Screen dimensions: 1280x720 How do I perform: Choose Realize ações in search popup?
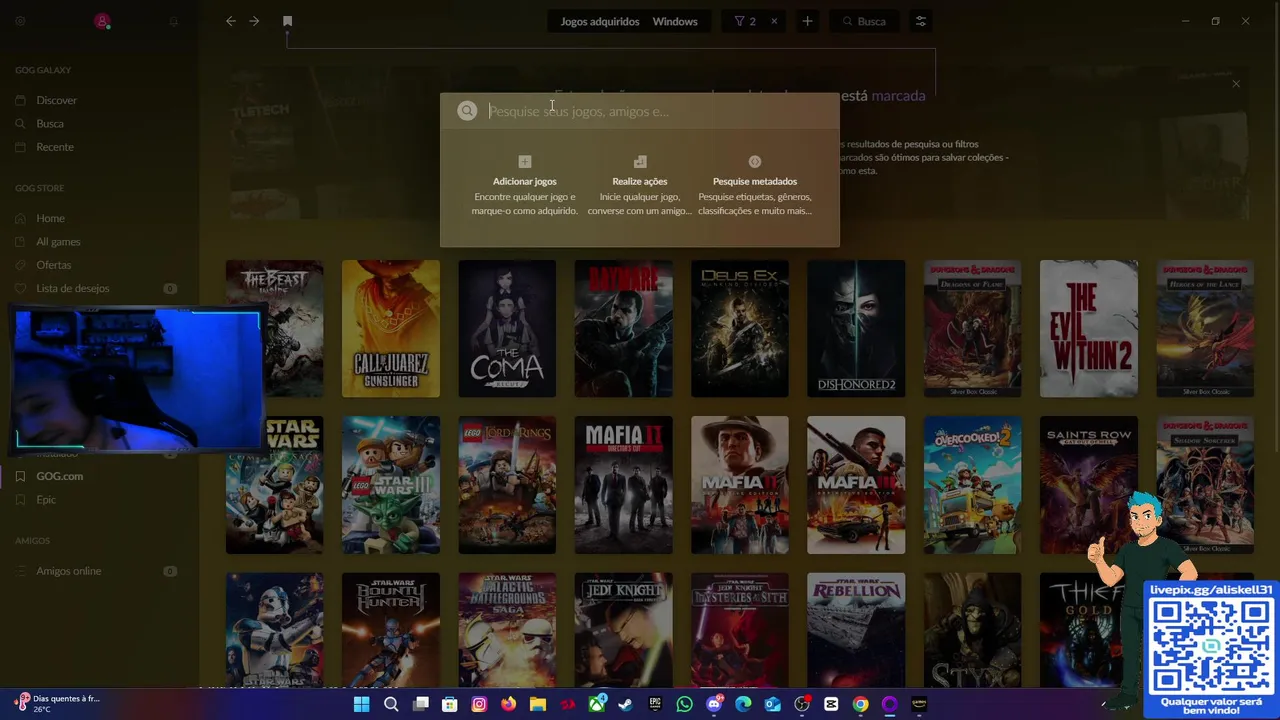639,187
